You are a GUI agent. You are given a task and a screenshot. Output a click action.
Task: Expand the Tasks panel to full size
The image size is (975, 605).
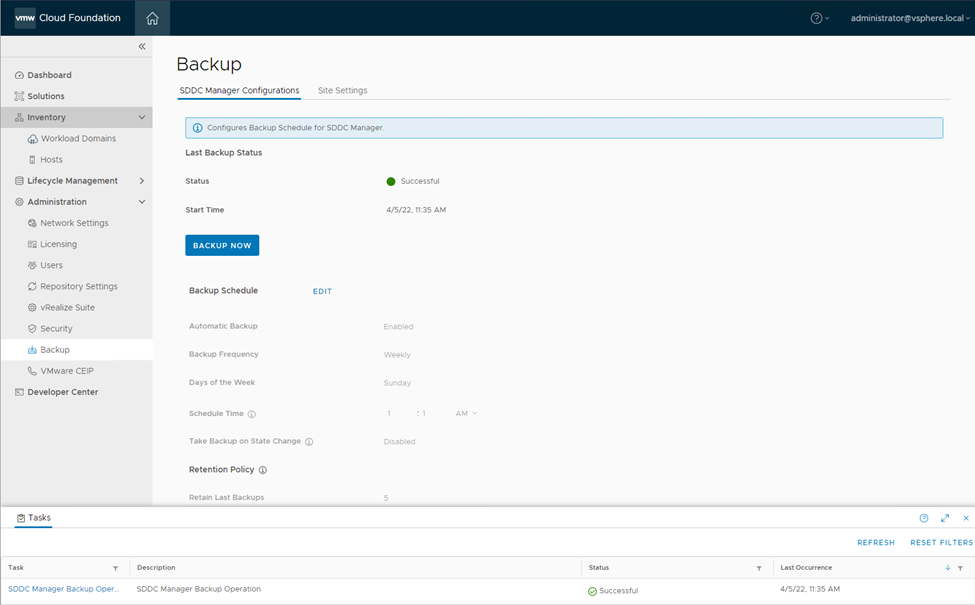945,518
